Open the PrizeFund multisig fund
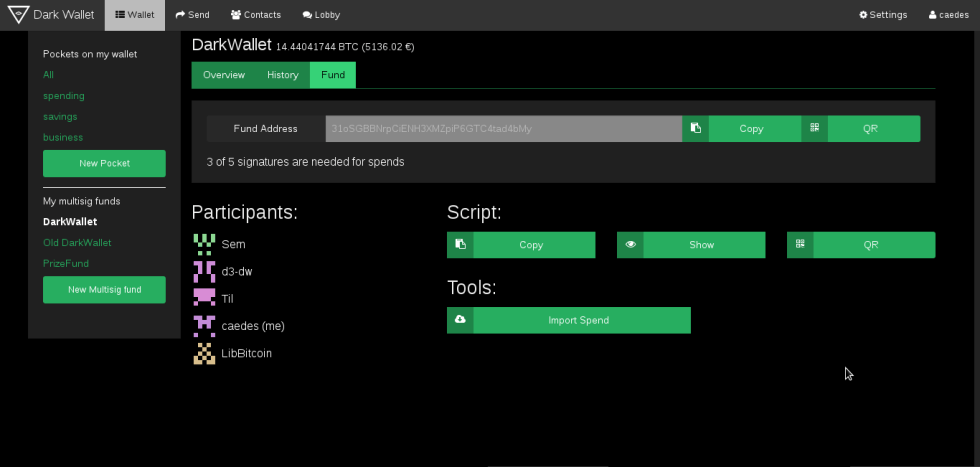 [66, 264]
